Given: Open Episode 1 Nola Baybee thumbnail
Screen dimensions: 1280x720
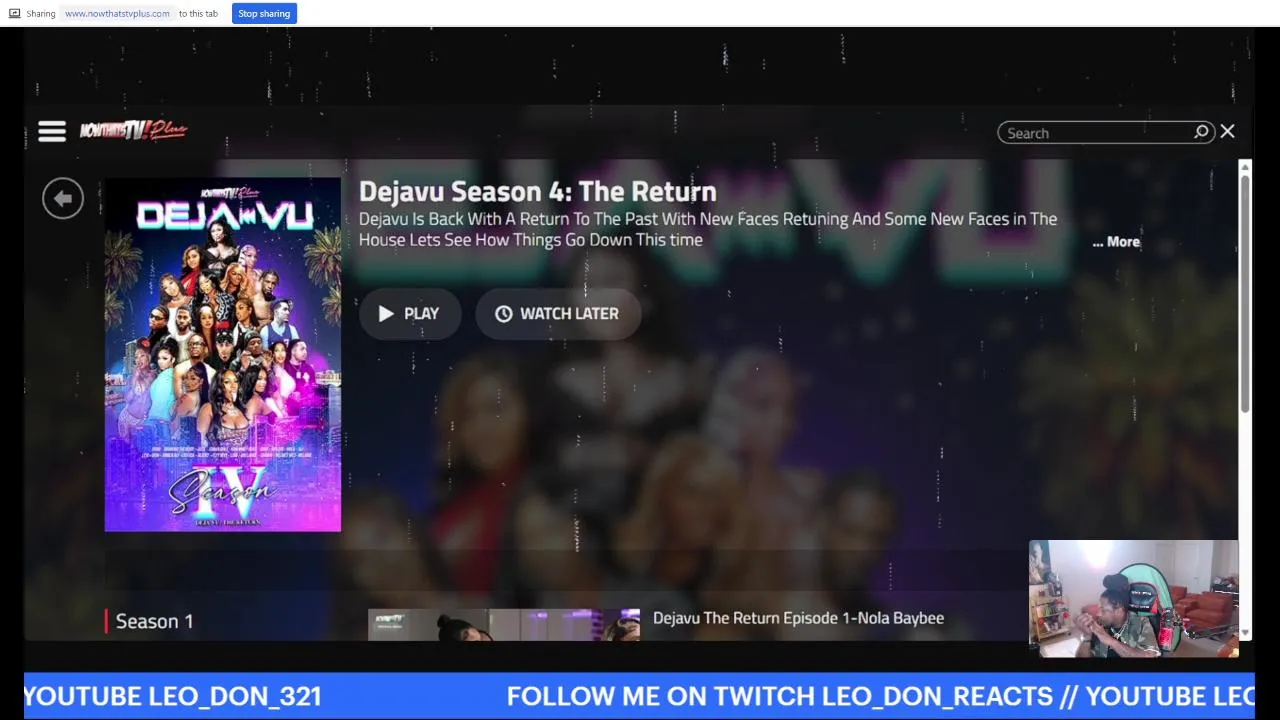Looking at the screenshot, I should pos(504,624).
